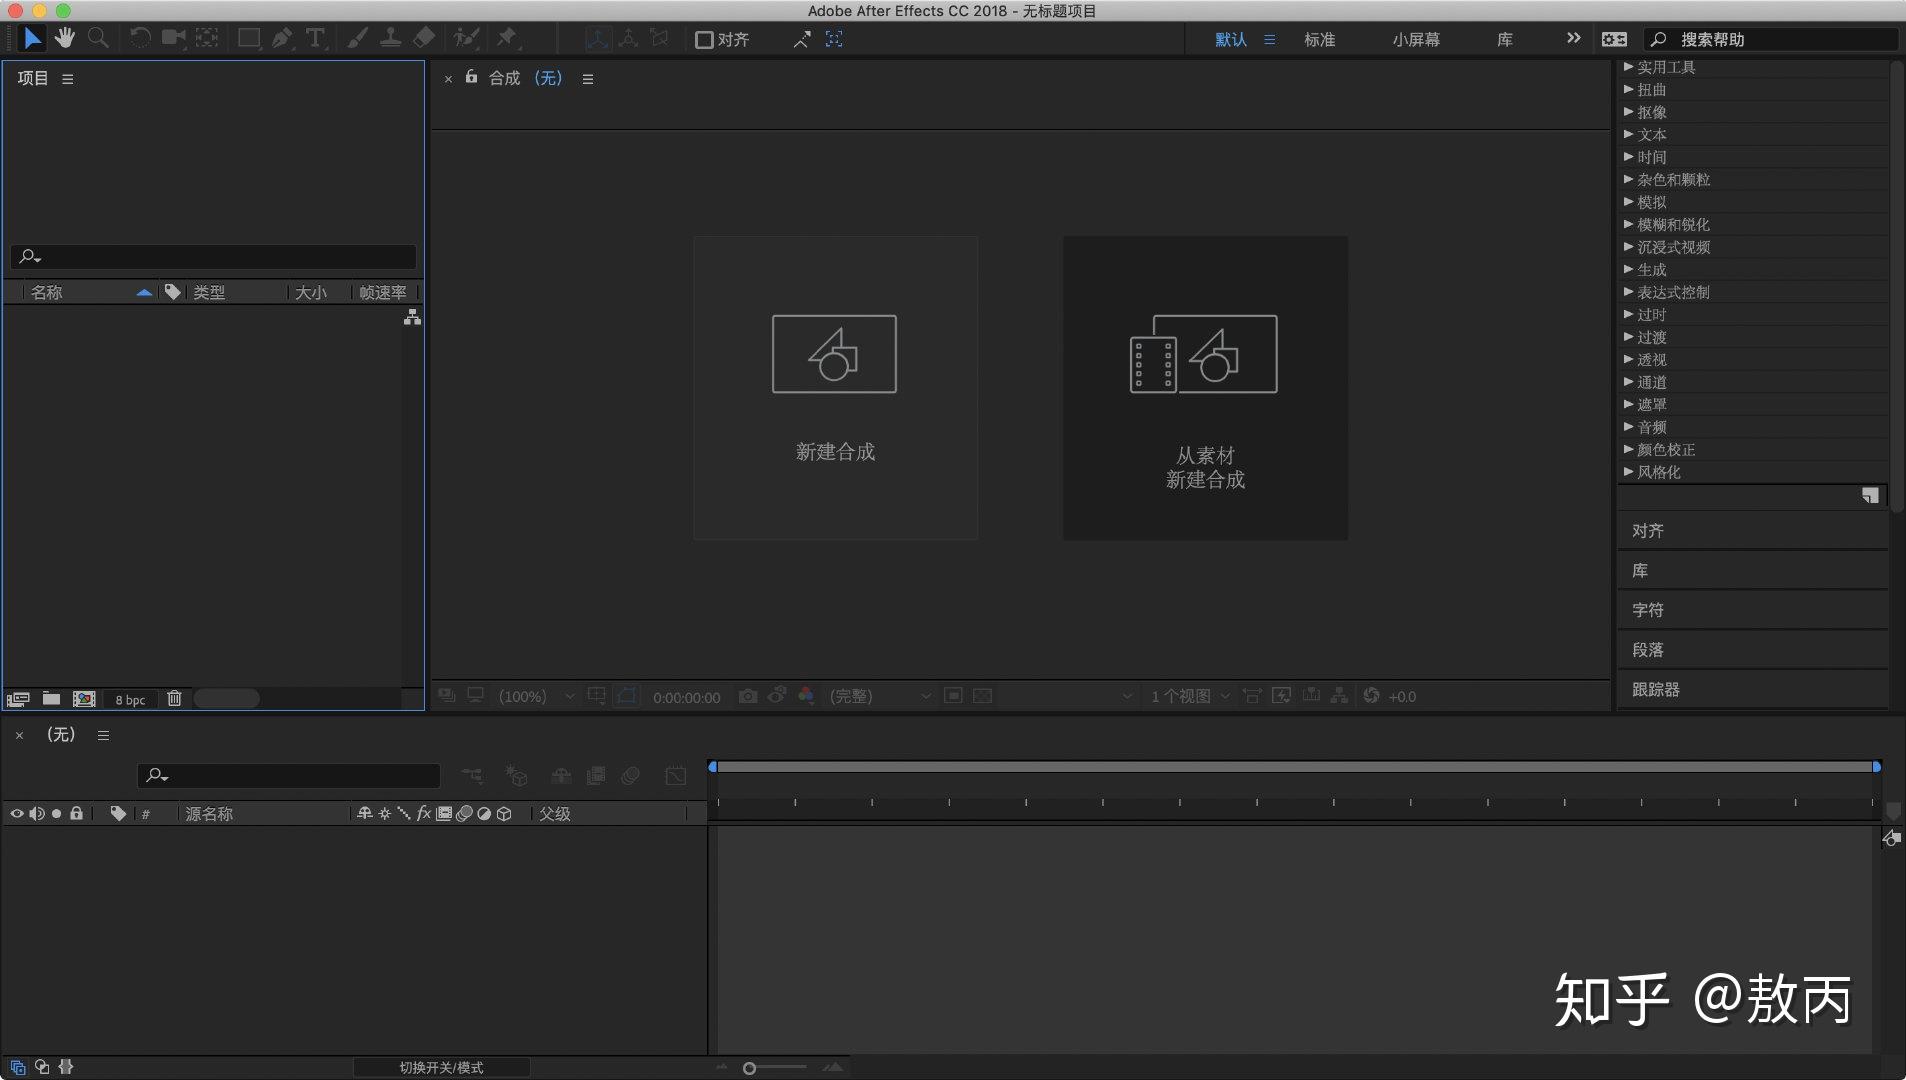Click the 切换开关/模式 button

point(441,1067)
